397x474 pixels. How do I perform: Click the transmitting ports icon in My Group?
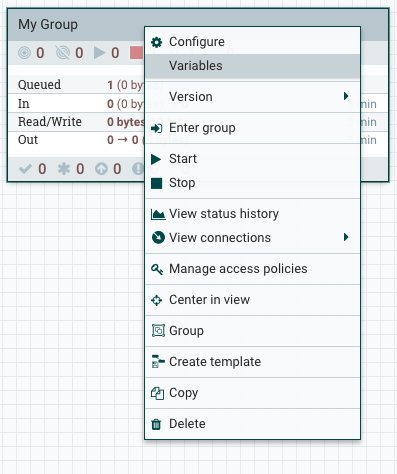coord(24,53)
